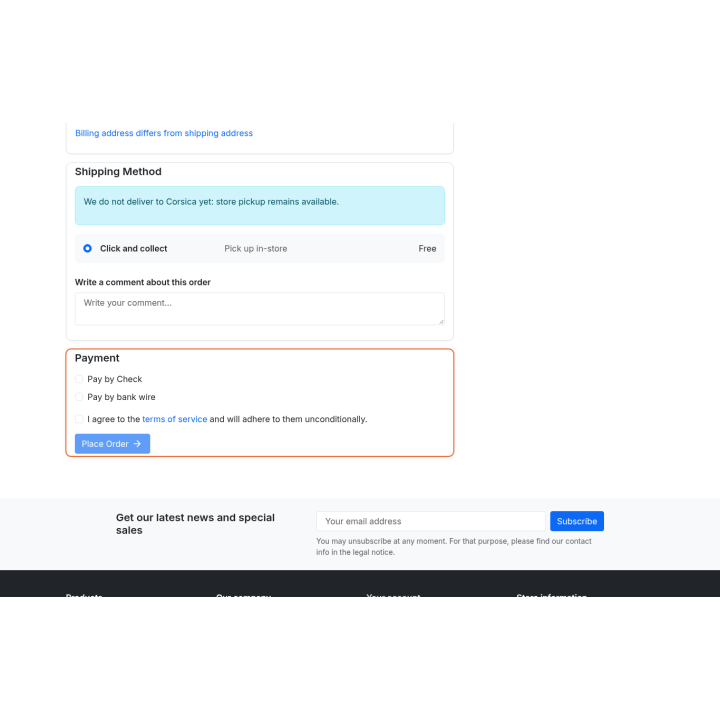Select the Click and collect radio button
Image resolution: width=720 pixels, height=720 pixels.
click(x=87, y=248)
